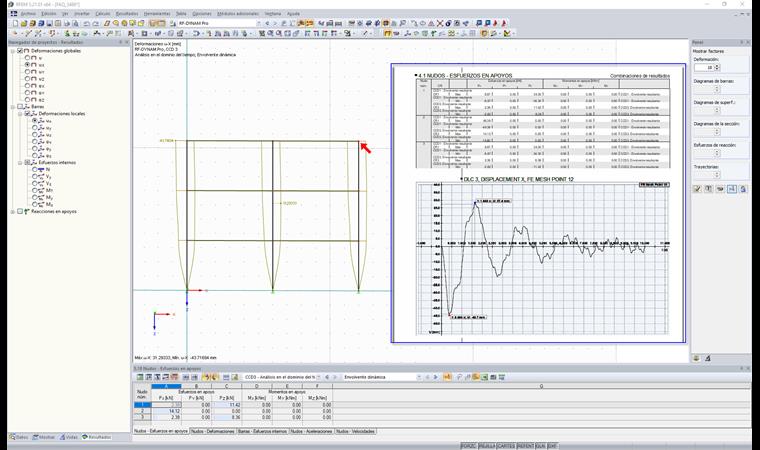
Task: Click the first green-check icon in panel
Action: coord(697,189)
